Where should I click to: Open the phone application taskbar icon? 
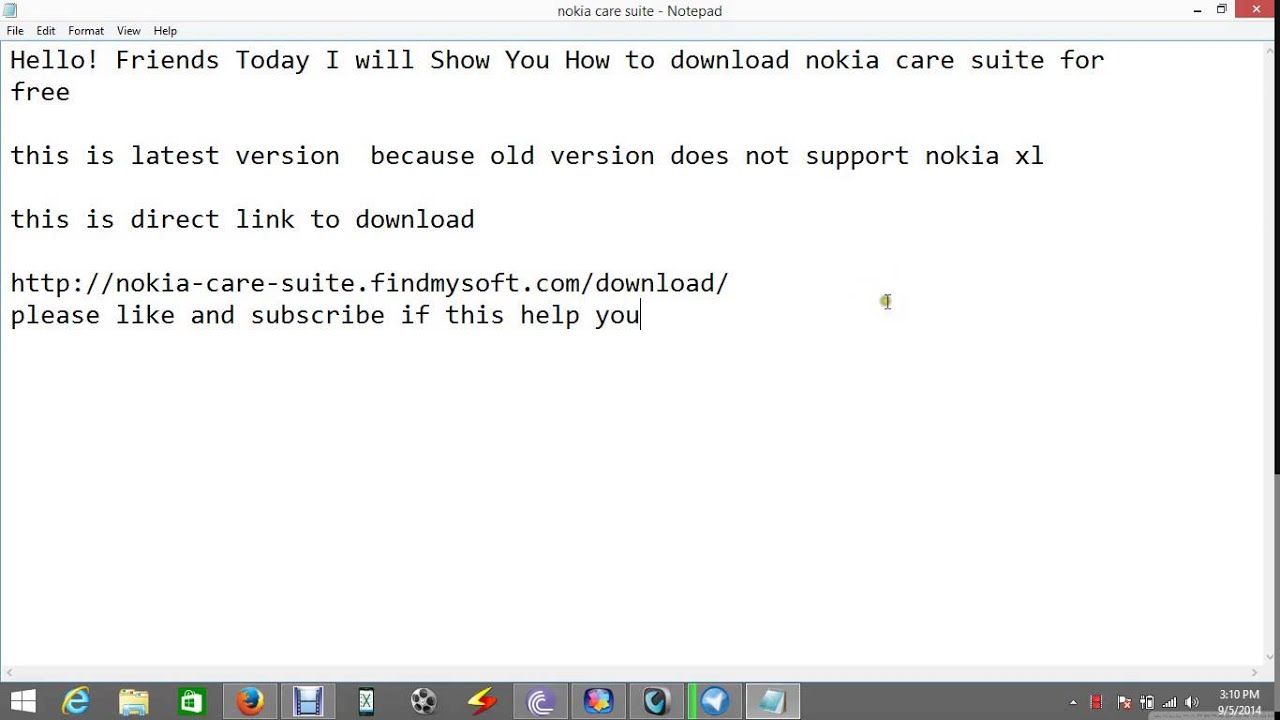click(x=366, y=701)
